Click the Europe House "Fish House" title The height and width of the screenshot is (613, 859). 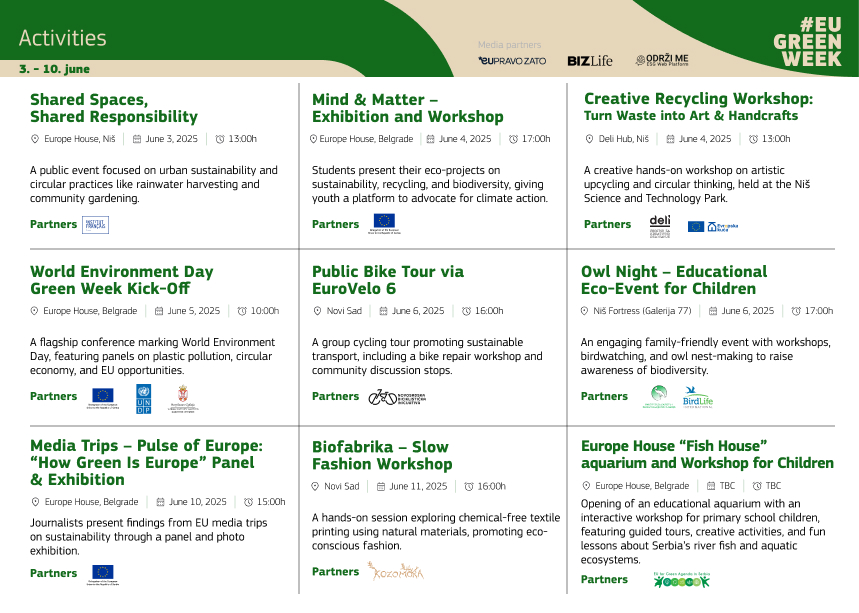(707, 454)
